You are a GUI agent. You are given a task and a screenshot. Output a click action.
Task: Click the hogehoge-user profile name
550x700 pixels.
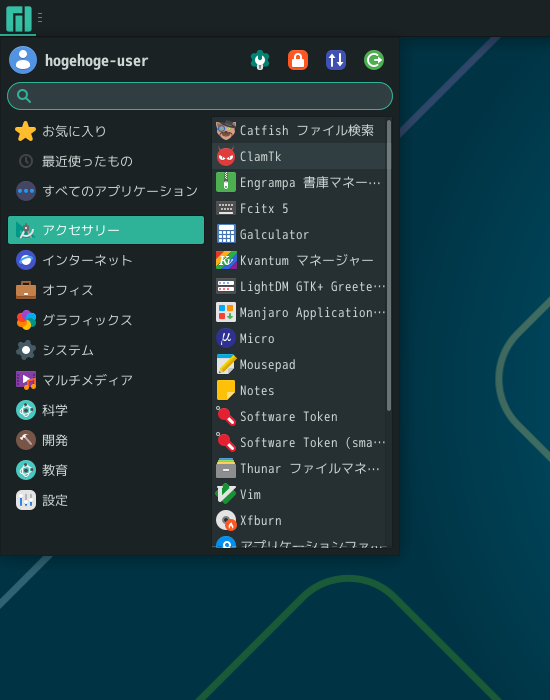(96, 60)
